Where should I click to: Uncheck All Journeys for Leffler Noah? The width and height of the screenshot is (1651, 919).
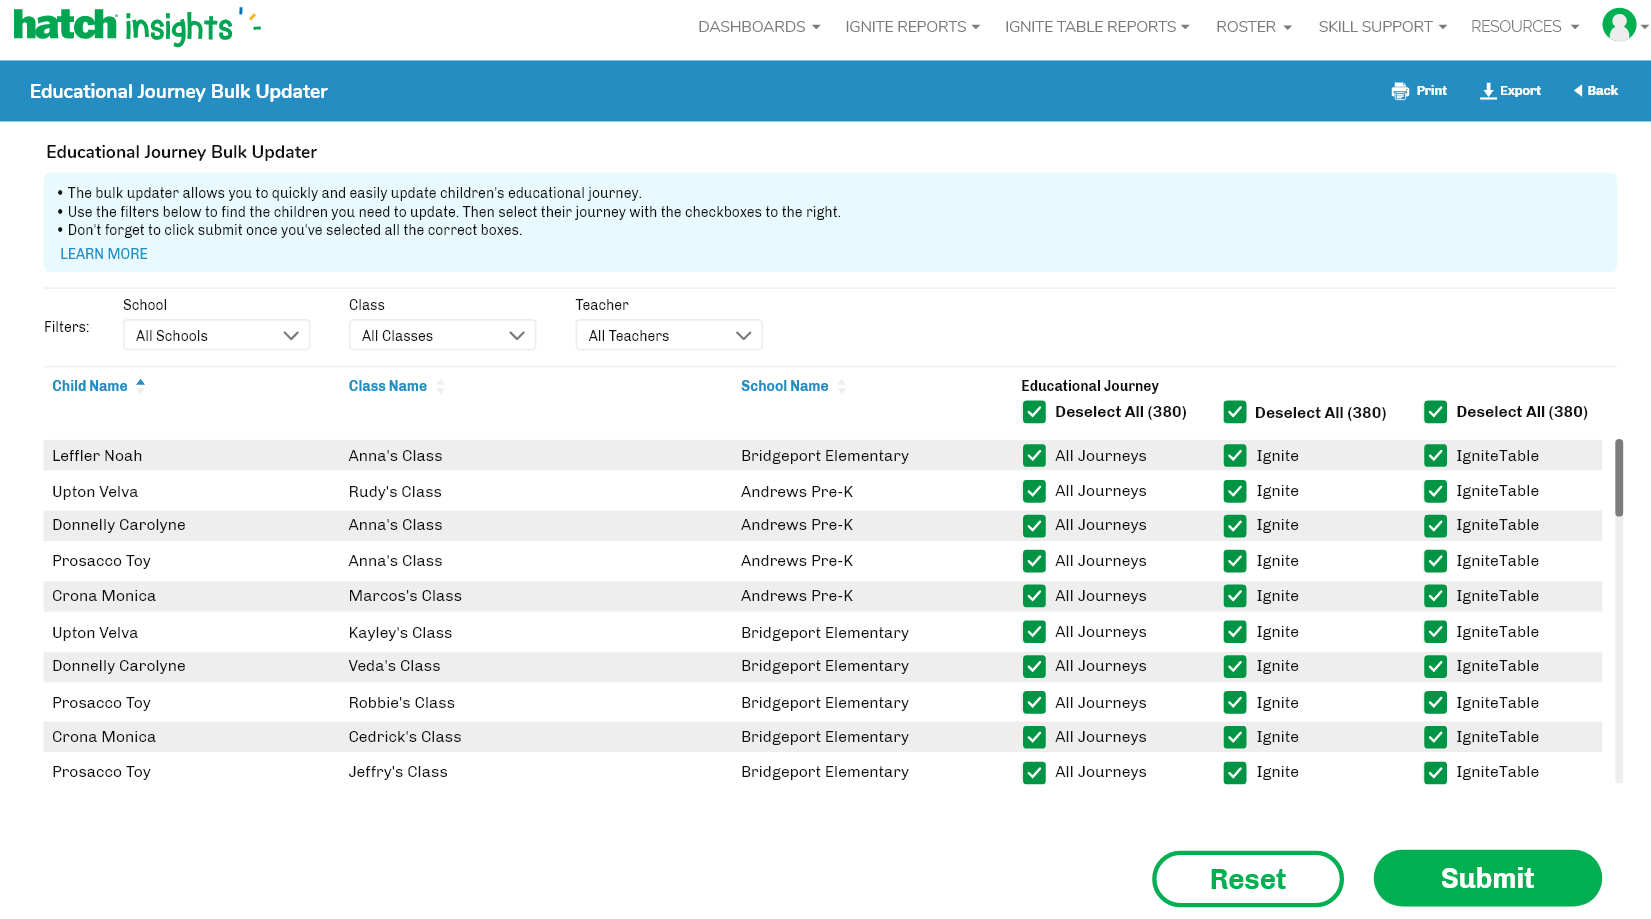click(1034, 456)
